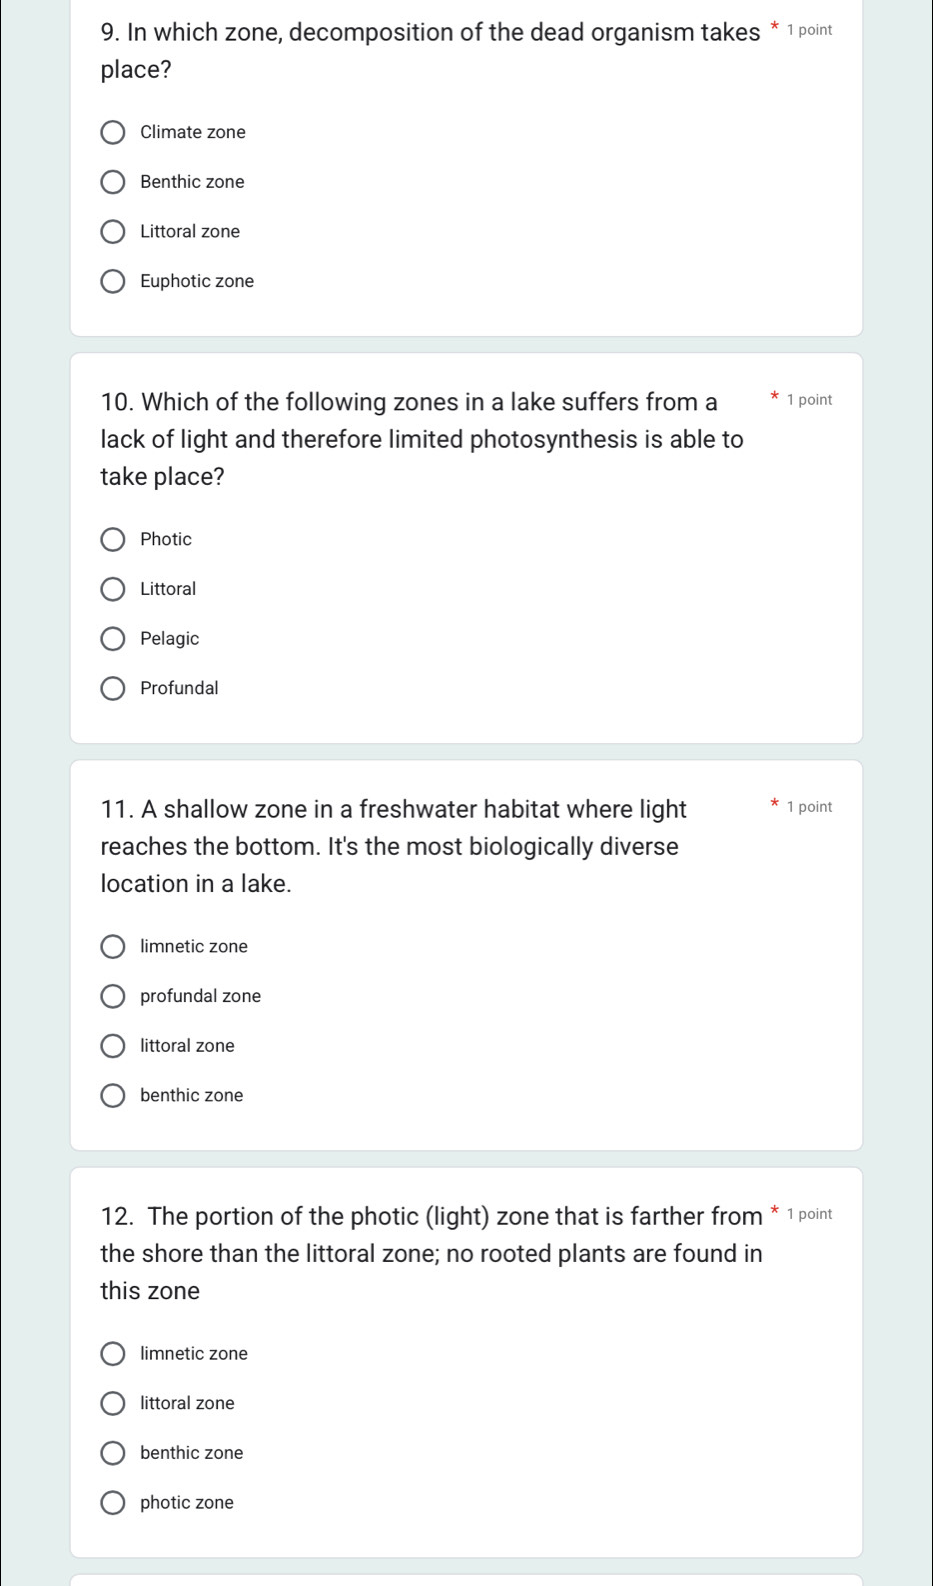Viewport: 933px width, 1586px height.
Task: Choose Photic for question 10
Action: click(113, 540)
